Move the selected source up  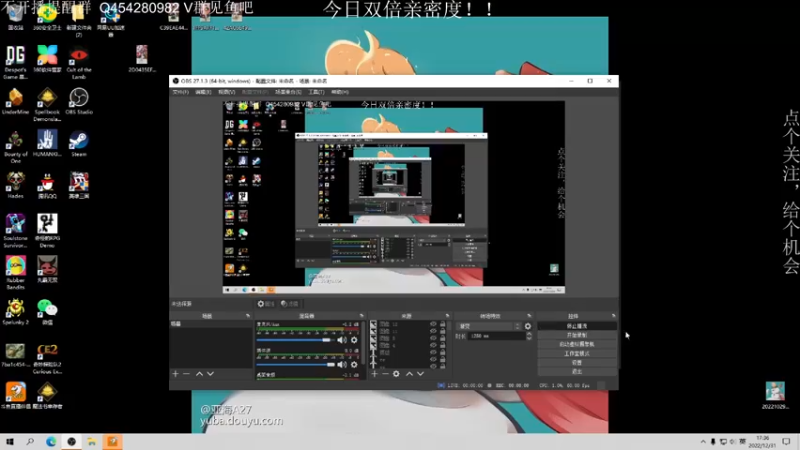tap(409, 374)
